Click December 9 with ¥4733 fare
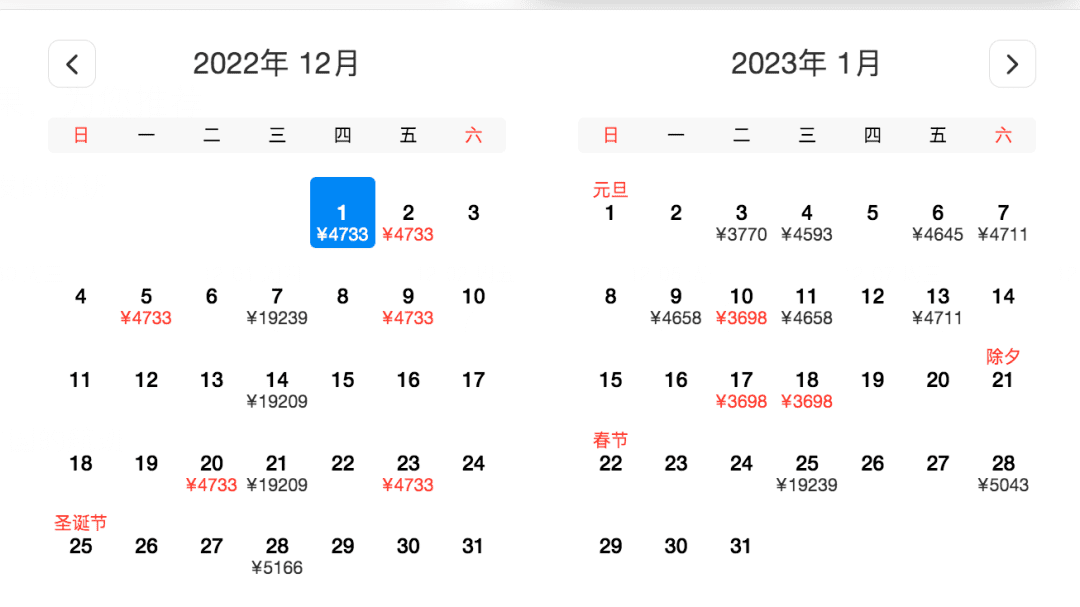 [x=408, y=305]
